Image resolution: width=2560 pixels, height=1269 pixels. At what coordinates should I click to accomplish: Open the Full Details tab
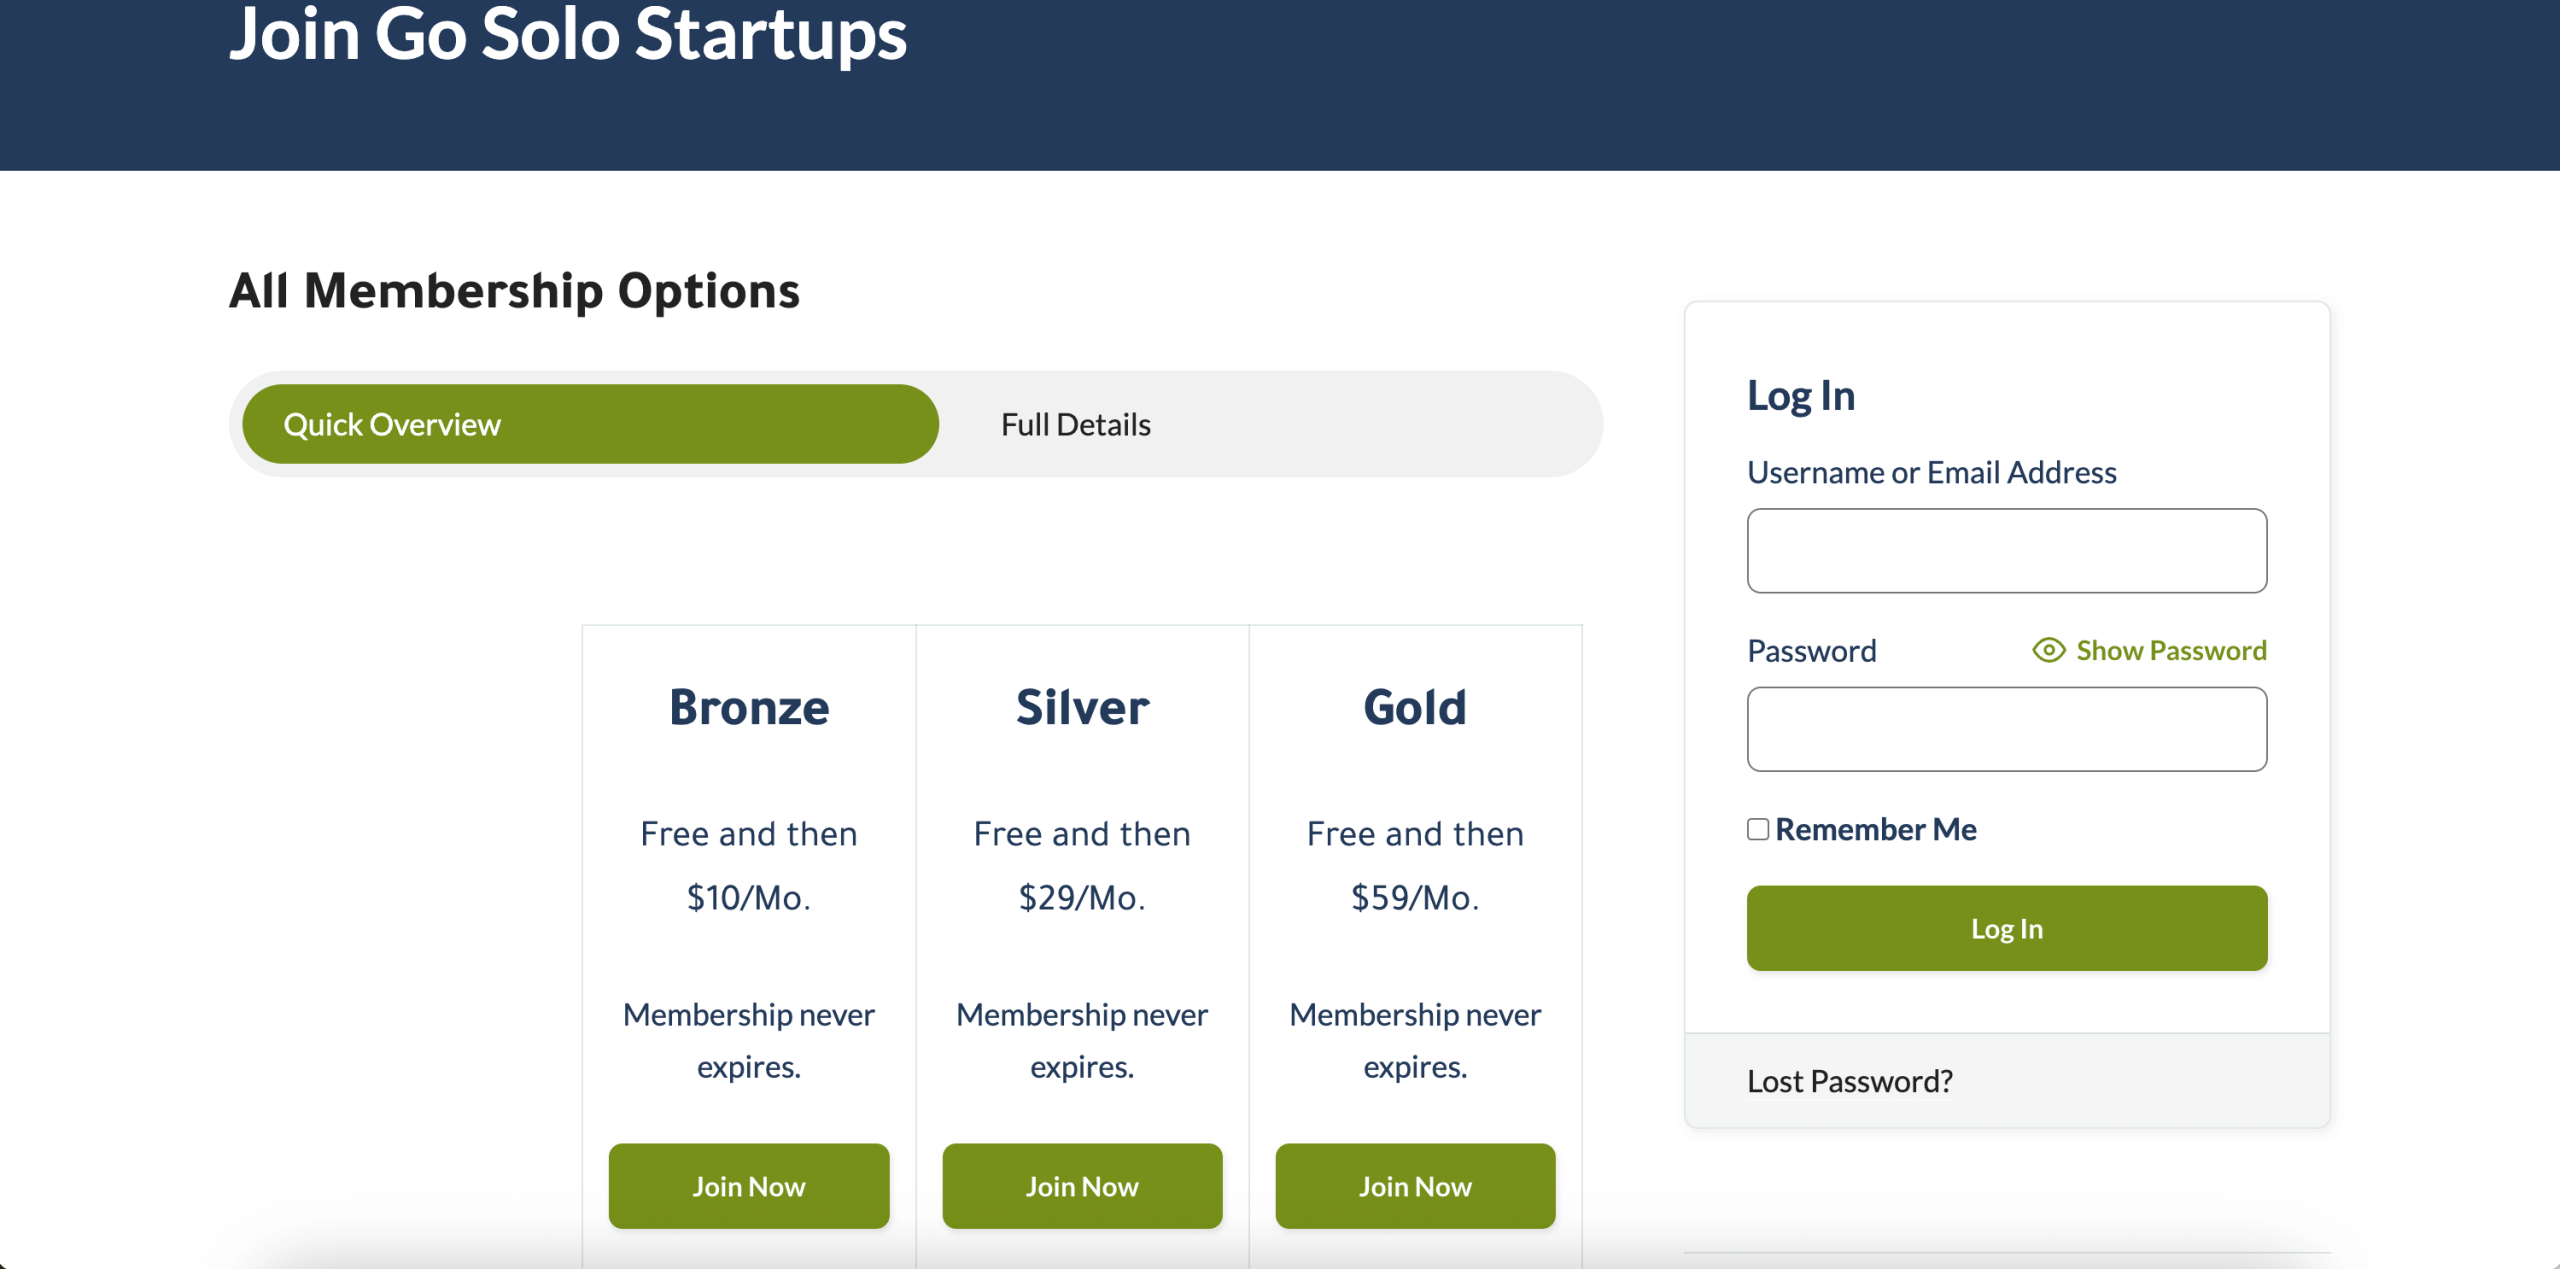point(1076,424)
